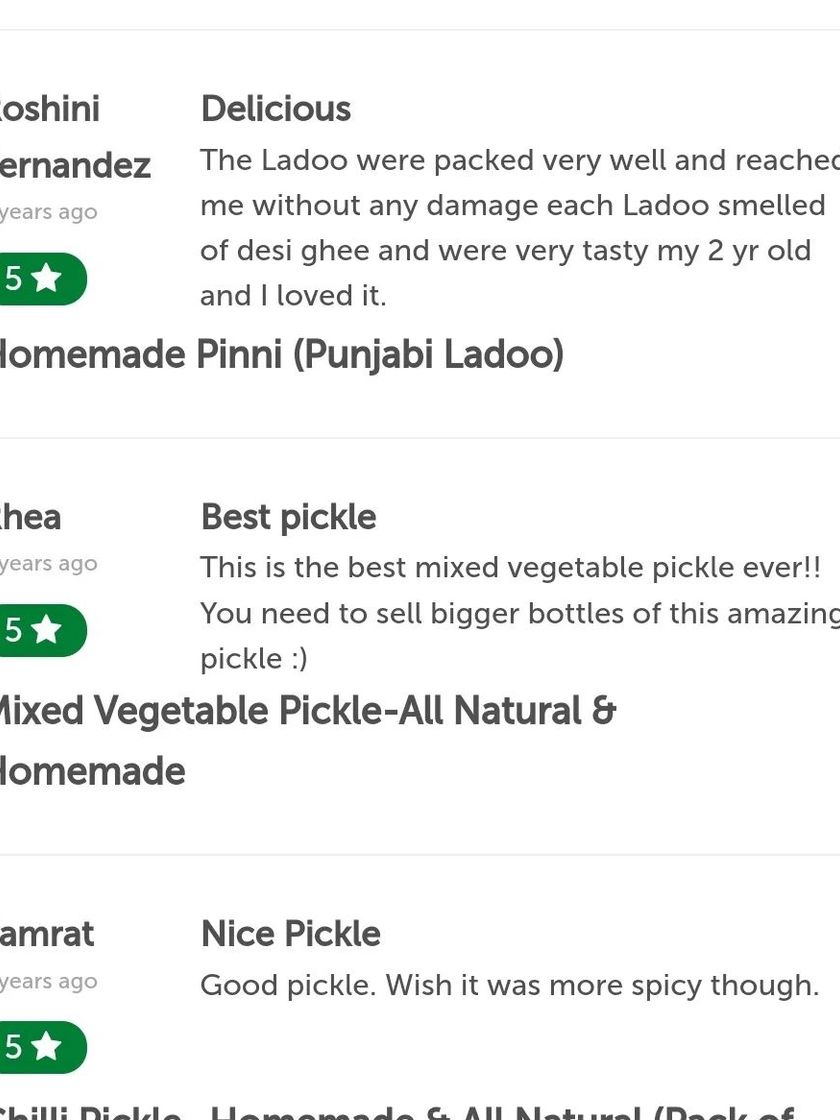Click the timestamp under Roshini Fernandez
Image resolution: width=840 pixels, height=1120 pixels.
[x=48, y=212]
